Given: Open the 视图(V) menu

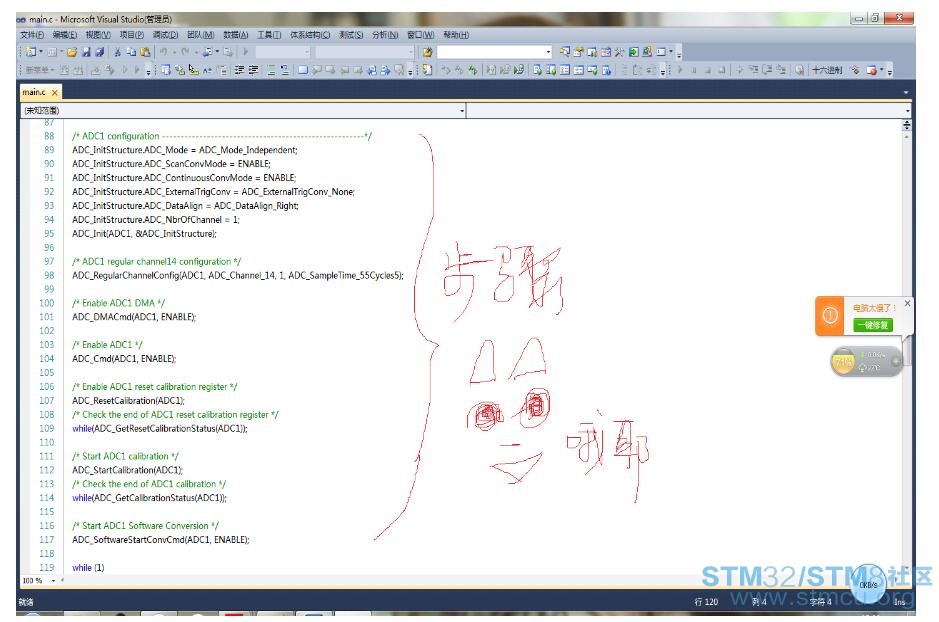Looking at the screenshot, I should tap(98, 35).
